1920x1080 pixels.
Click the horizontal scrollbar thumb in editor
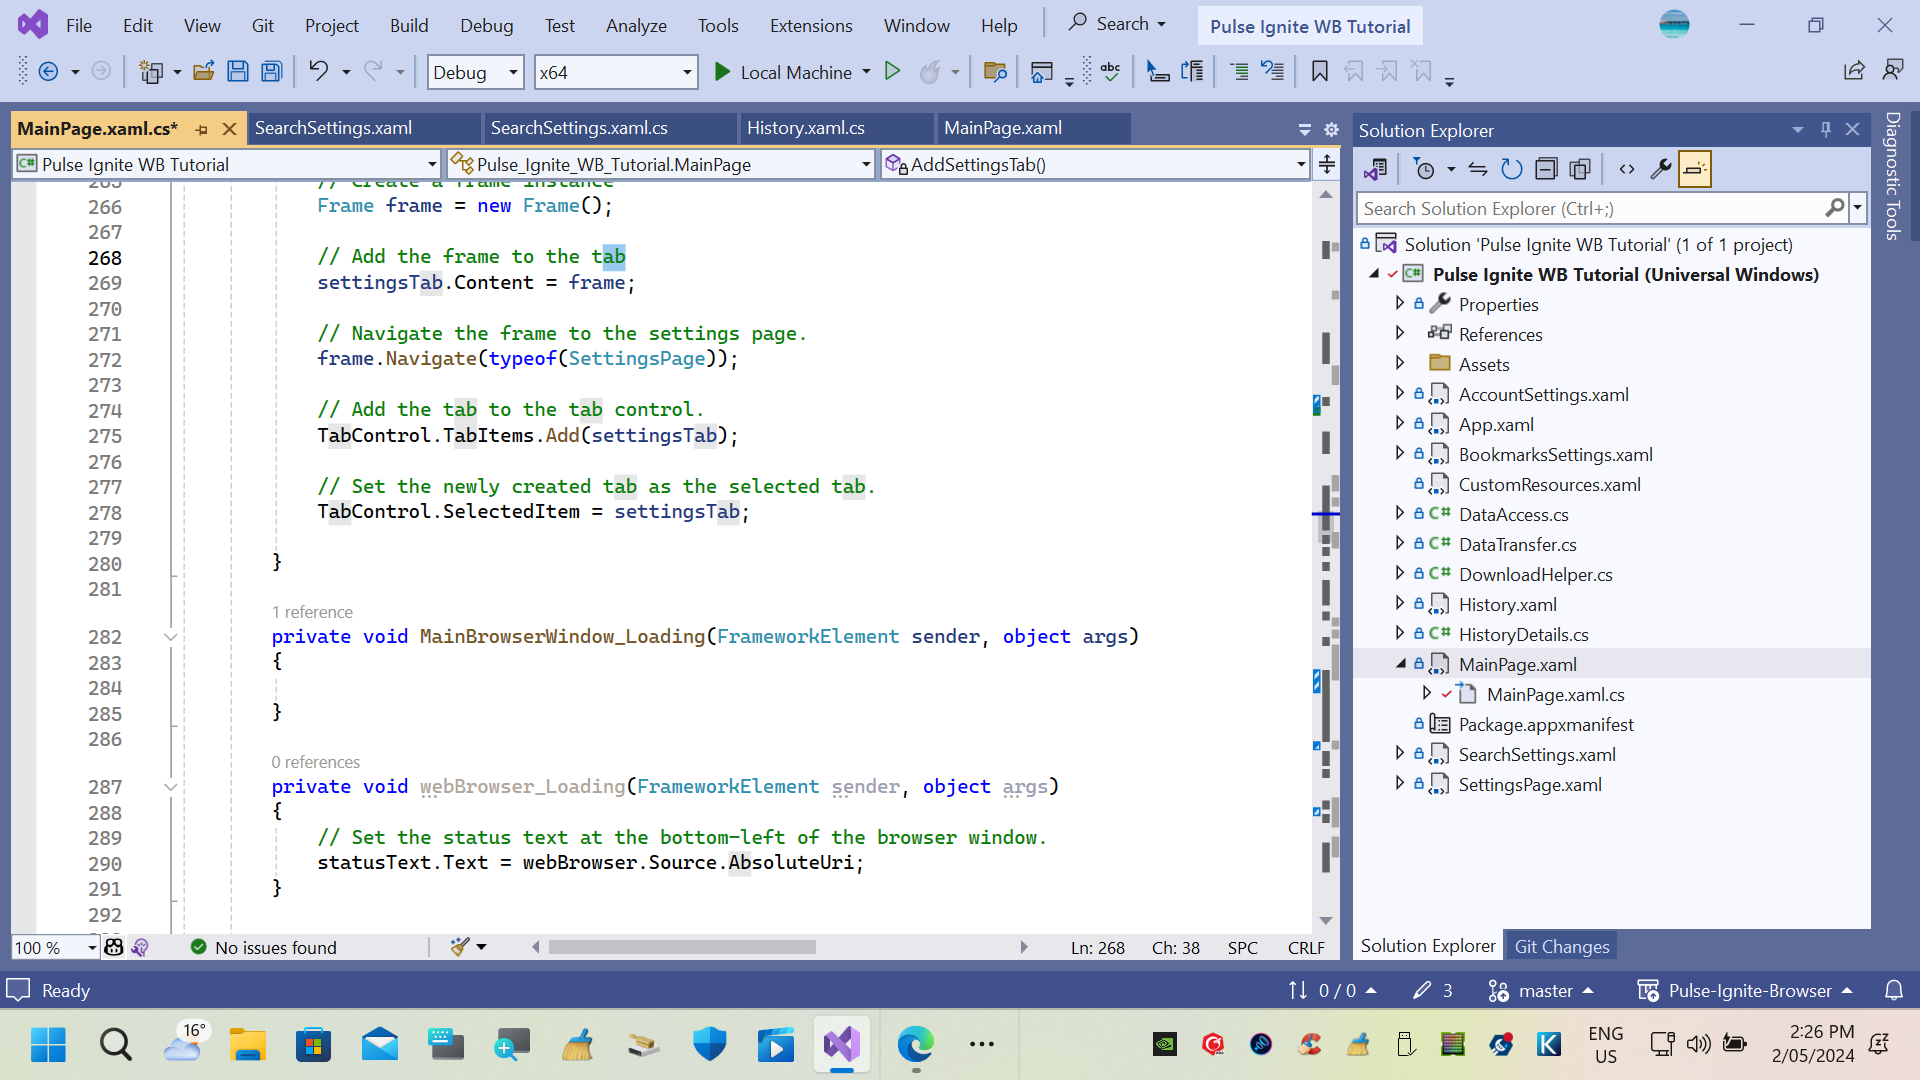click(x=682, y=947)
